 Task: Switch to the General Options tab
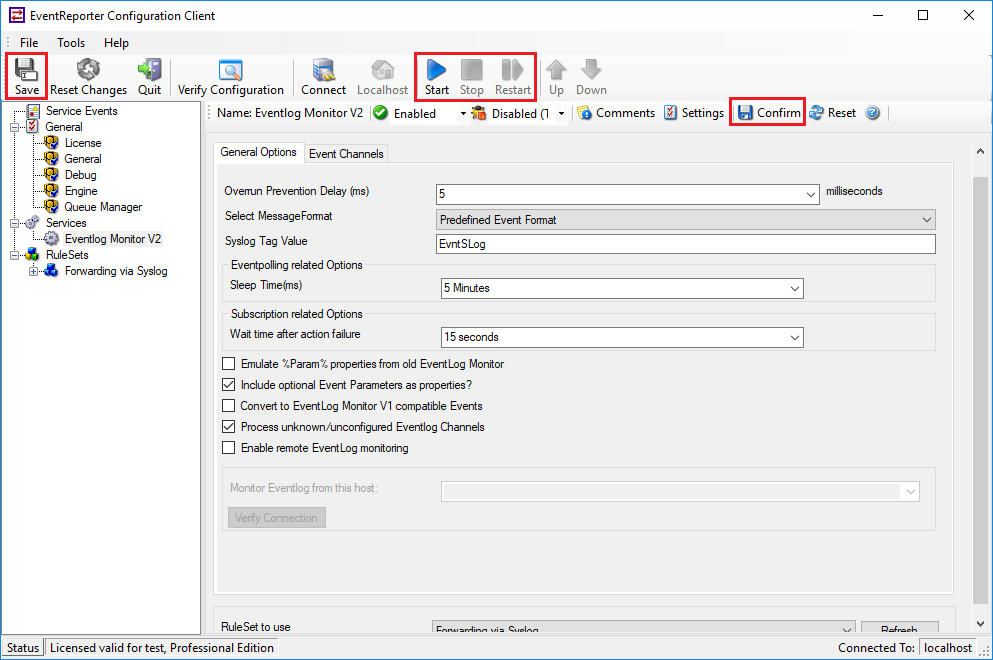point(258,152)
